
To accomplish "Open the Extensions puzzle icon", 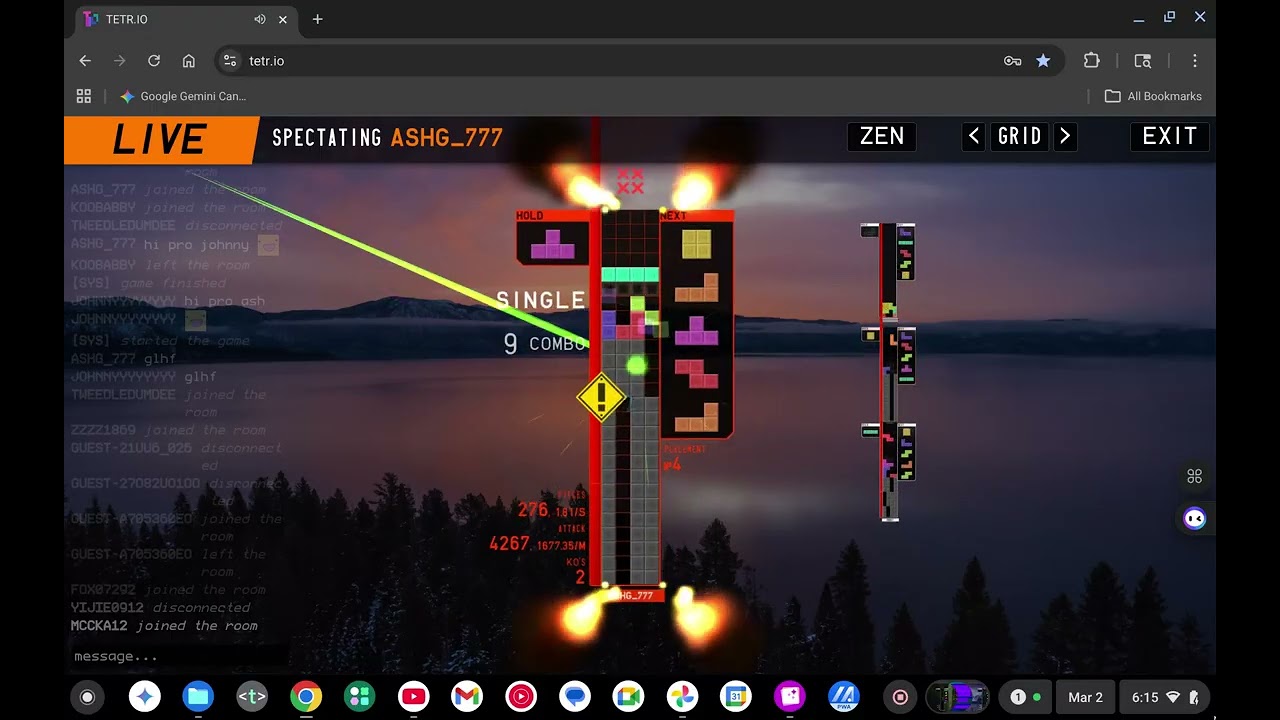I will pos(1091,61).
